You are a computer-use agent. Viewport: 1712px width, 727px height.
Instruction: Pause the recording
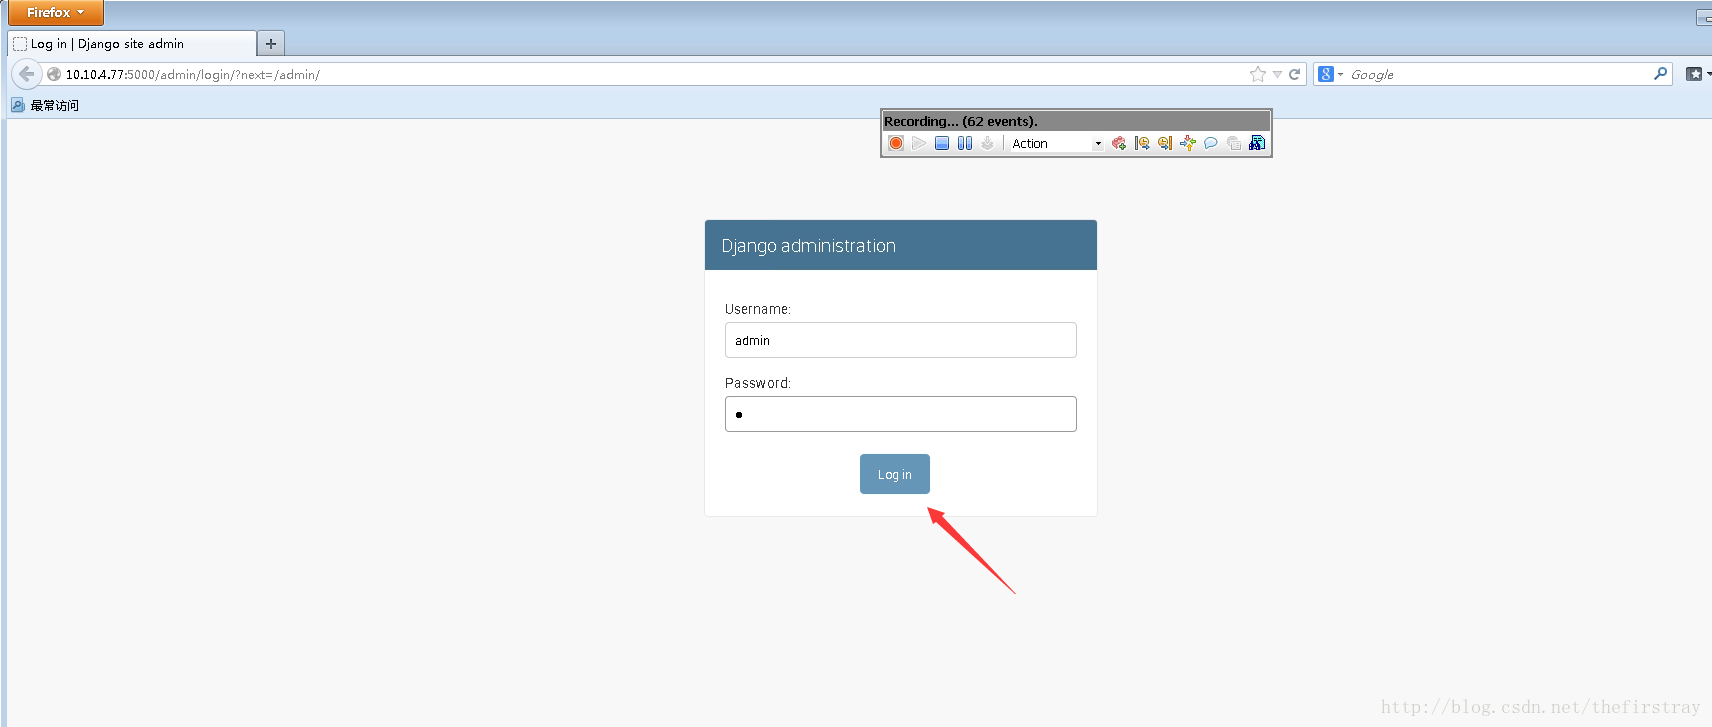click(965, 143)
